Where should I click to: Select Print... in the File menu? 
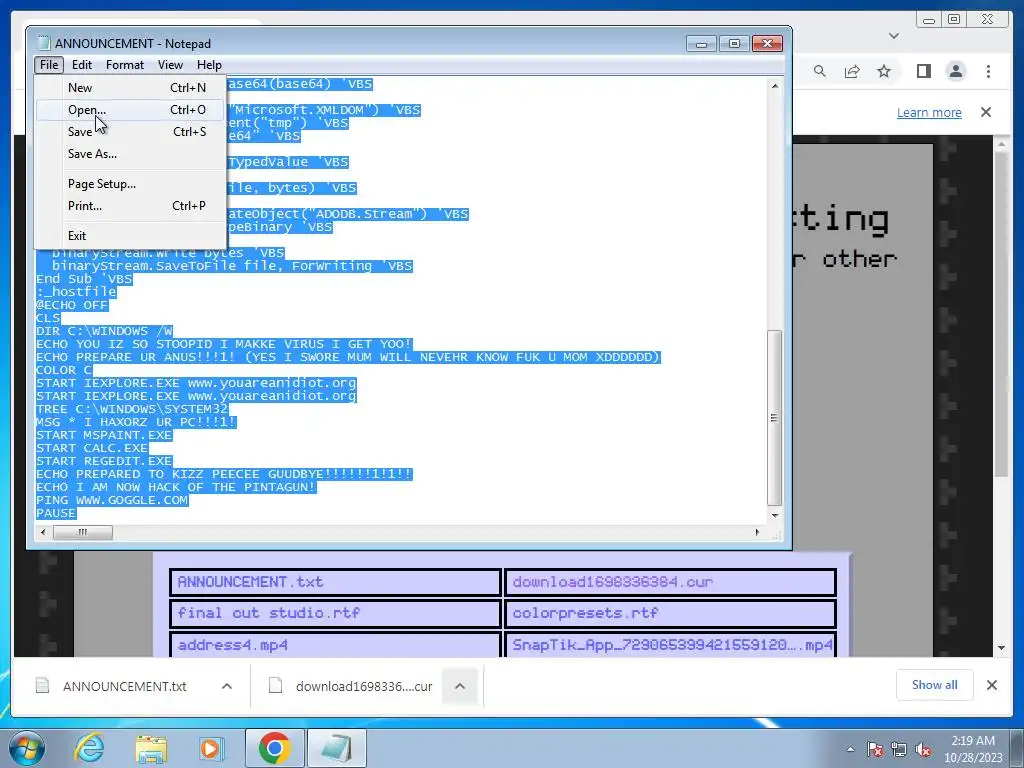[130, 206]
